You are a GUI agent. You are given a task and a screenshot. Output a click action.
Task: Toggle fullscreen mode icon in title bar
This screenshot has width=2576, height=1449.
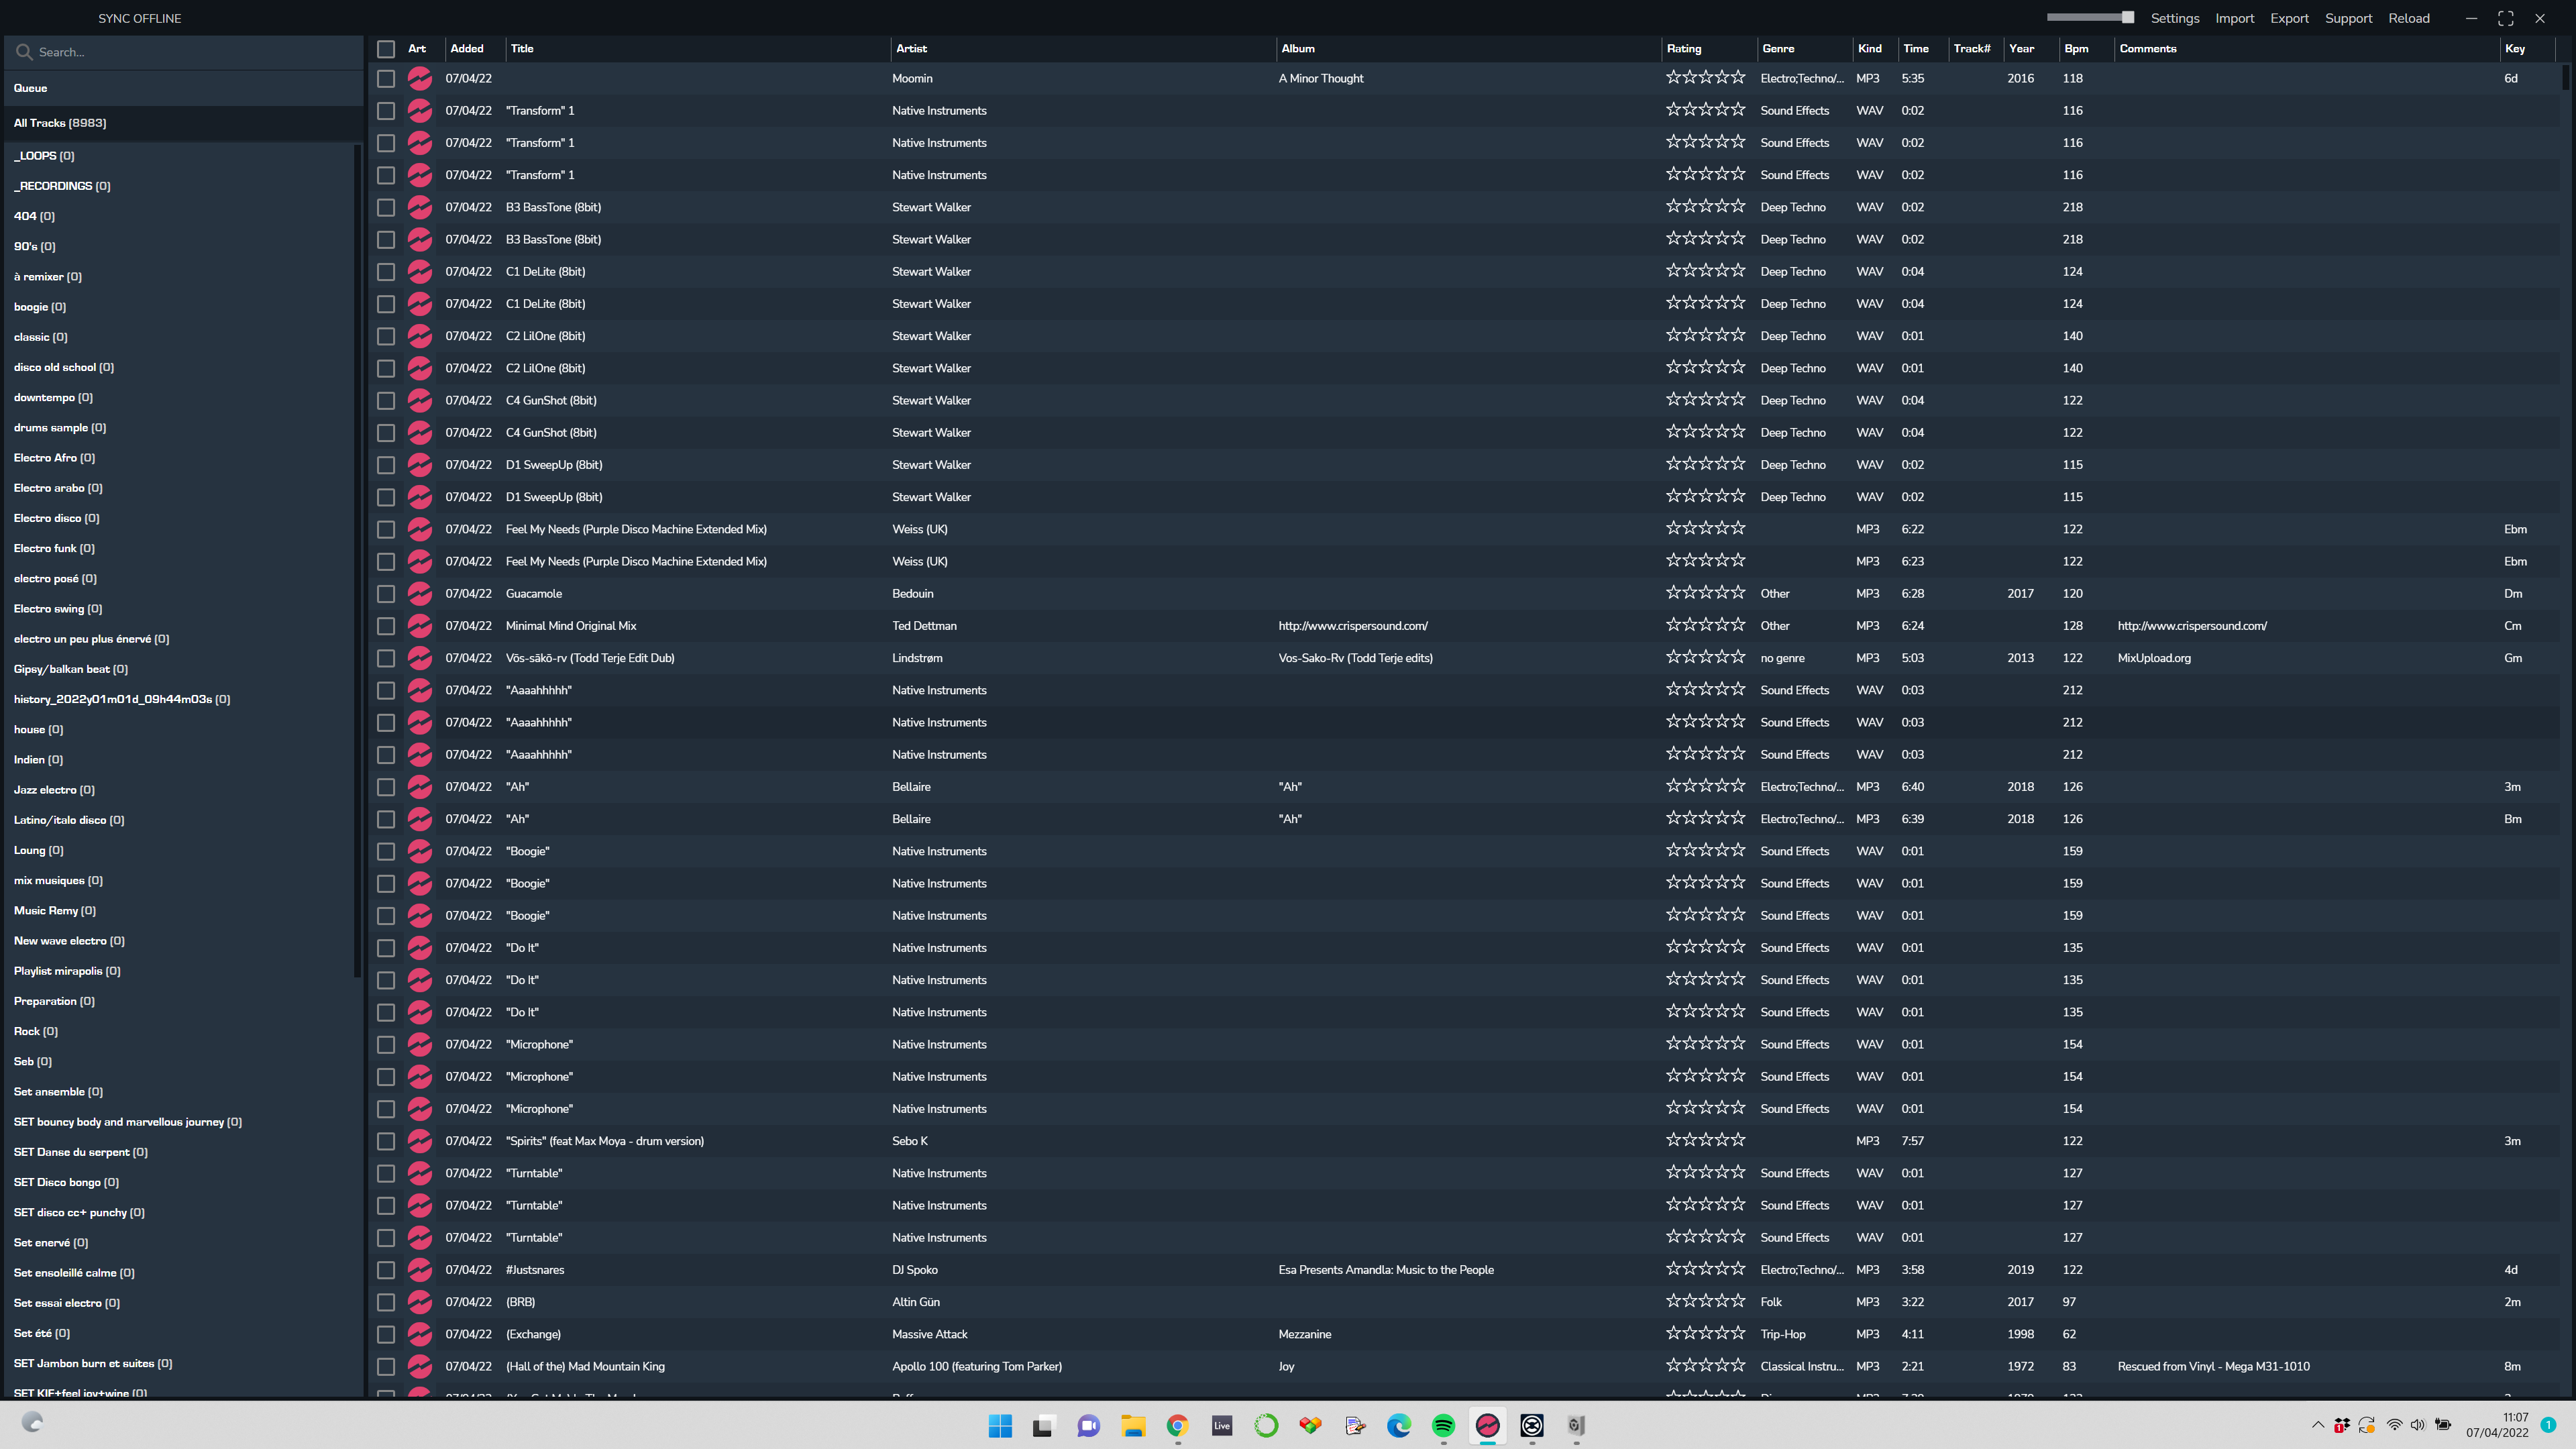pyautogui.click(x=2506, y=18)
